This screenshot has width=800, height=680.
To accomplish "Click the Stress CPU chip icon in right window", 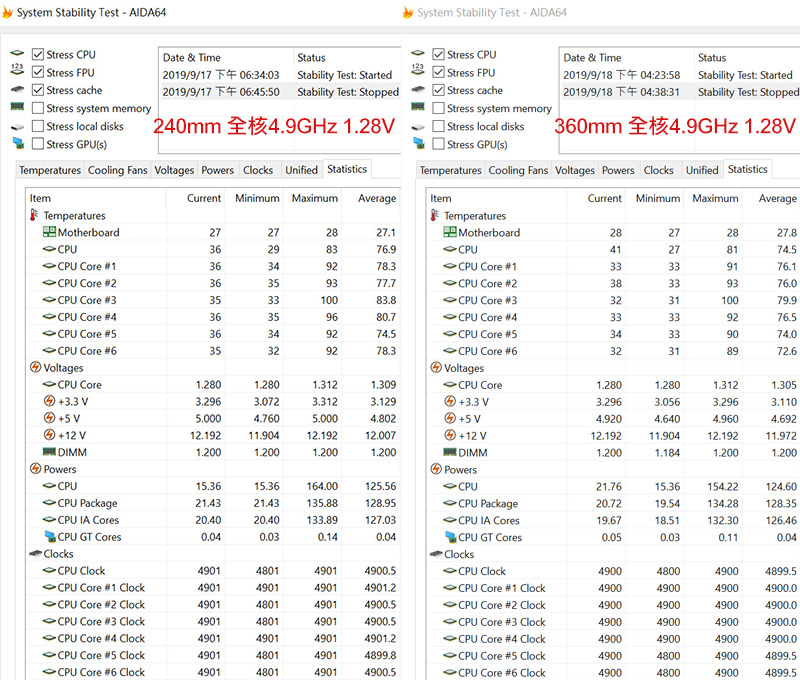I will click(418, 53).
